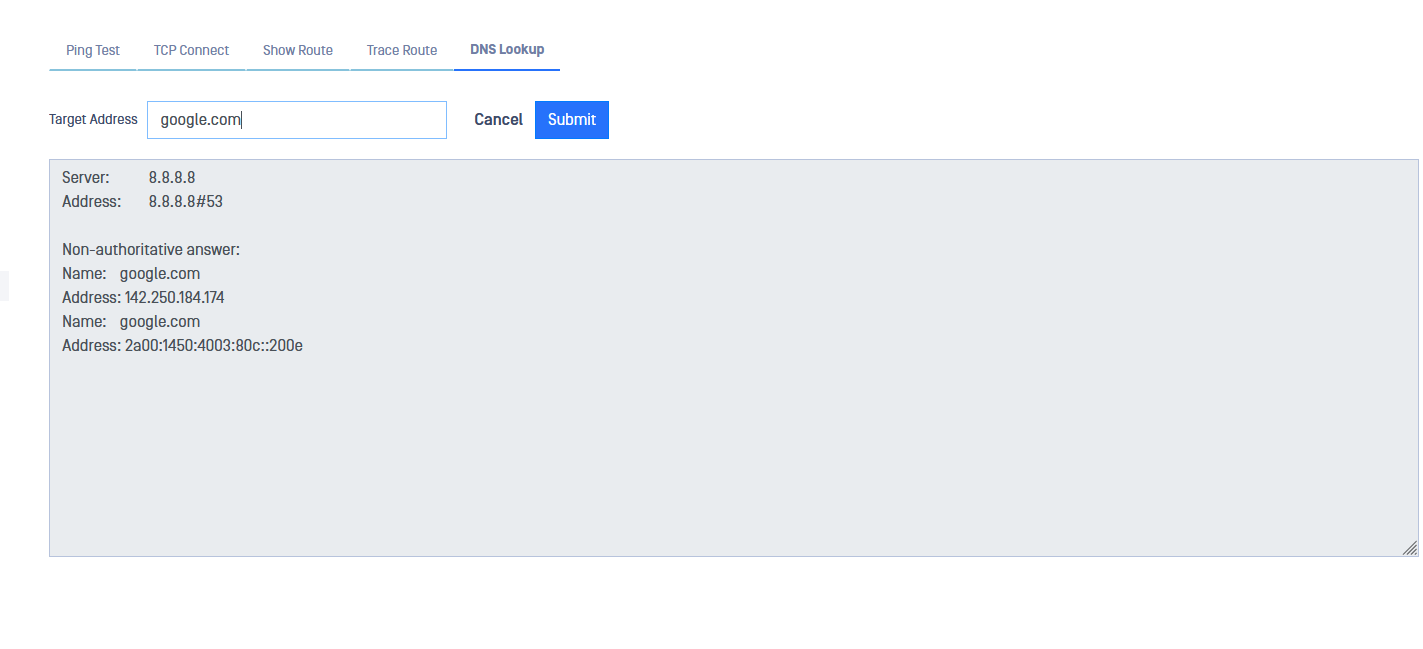Screen dimensions: 1423x649
Task: Click the 'Target Address' label
Action: (x=93, y=119)
